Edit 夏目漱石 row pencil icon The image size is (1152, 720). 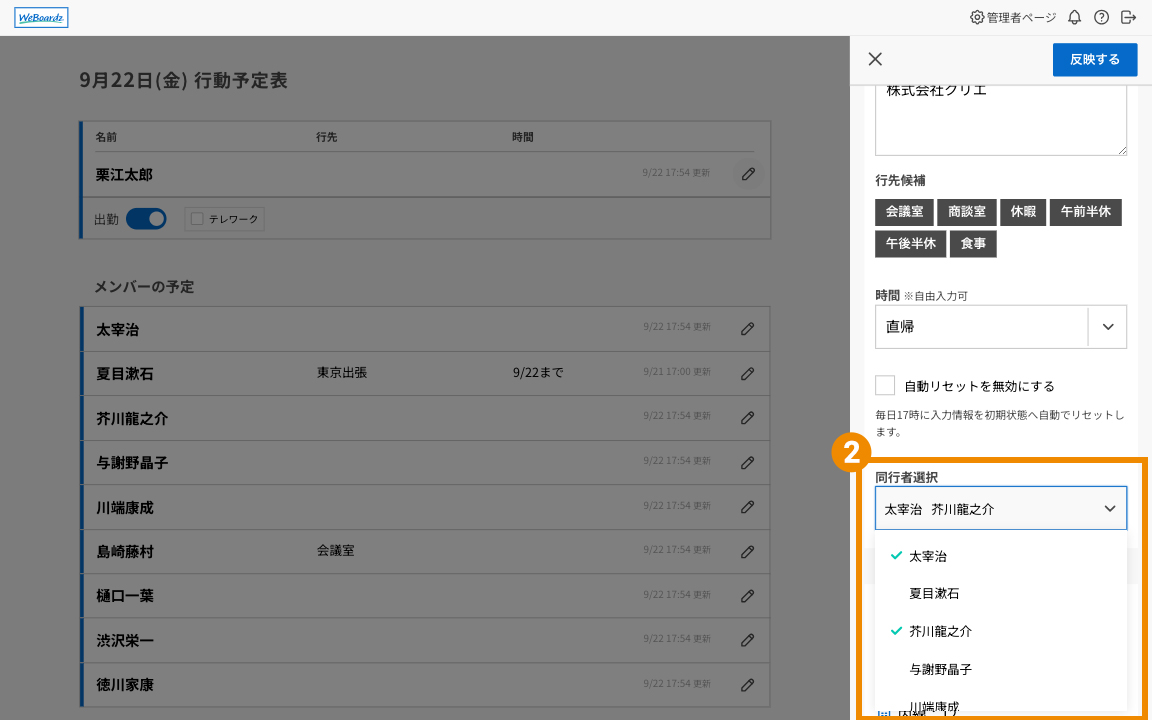point(747,374)
